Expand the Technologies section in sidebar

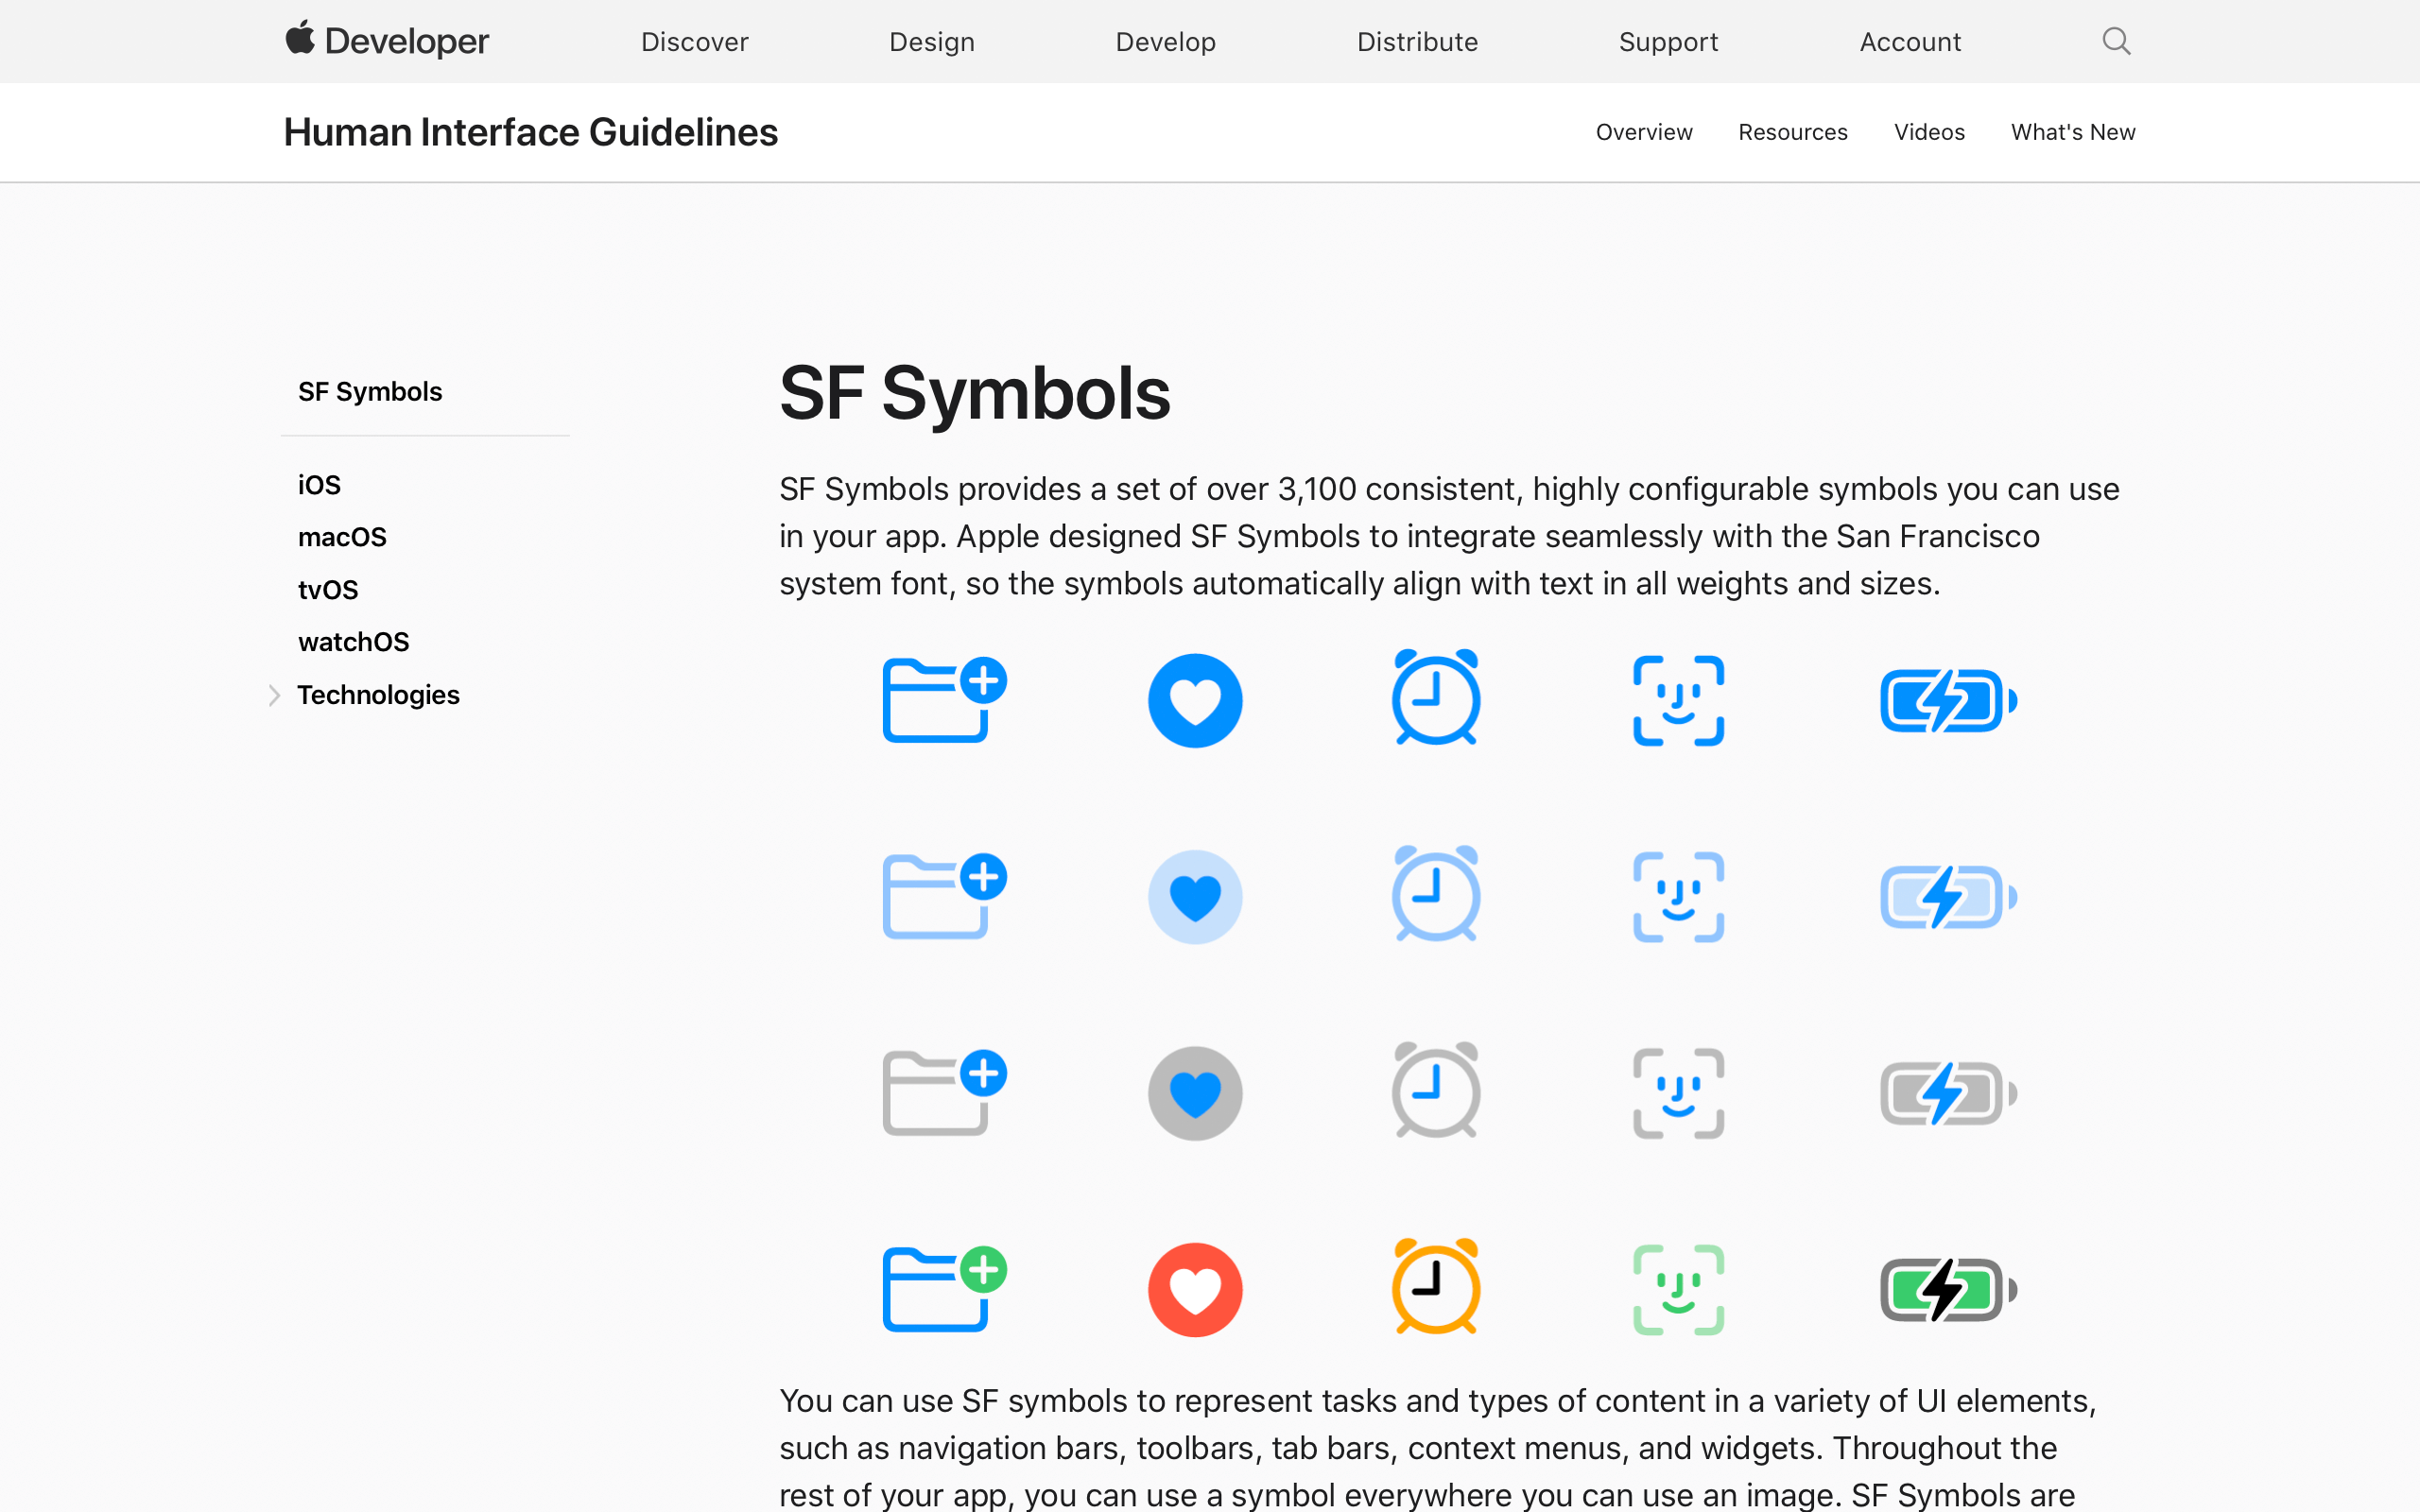pos(273,695)
